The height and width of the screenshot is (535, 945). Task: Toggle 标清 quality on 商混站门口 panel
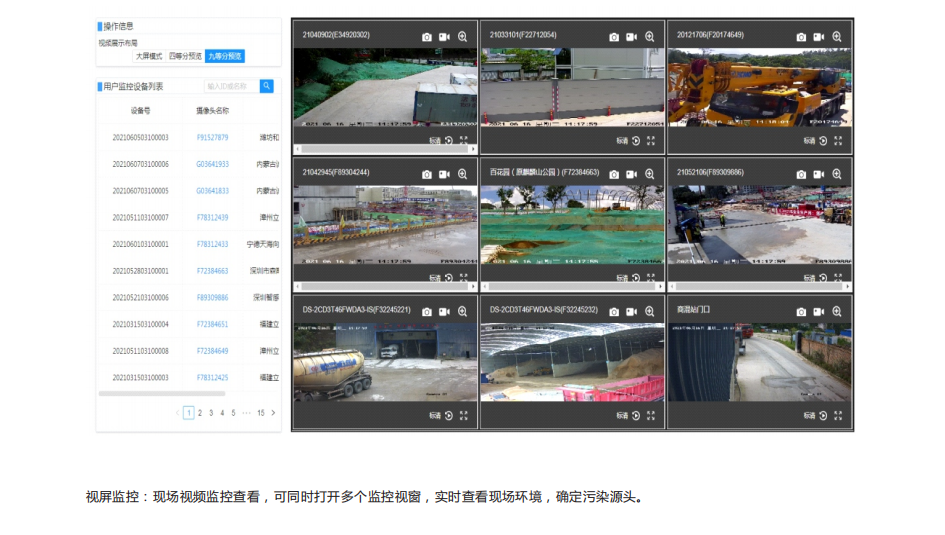(x=809, y=416)
